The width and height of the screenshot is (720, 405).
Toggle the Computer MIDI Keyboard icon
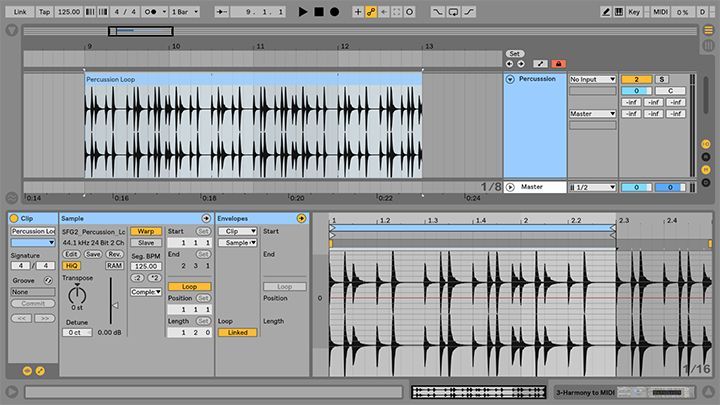[x=619, y=12]
